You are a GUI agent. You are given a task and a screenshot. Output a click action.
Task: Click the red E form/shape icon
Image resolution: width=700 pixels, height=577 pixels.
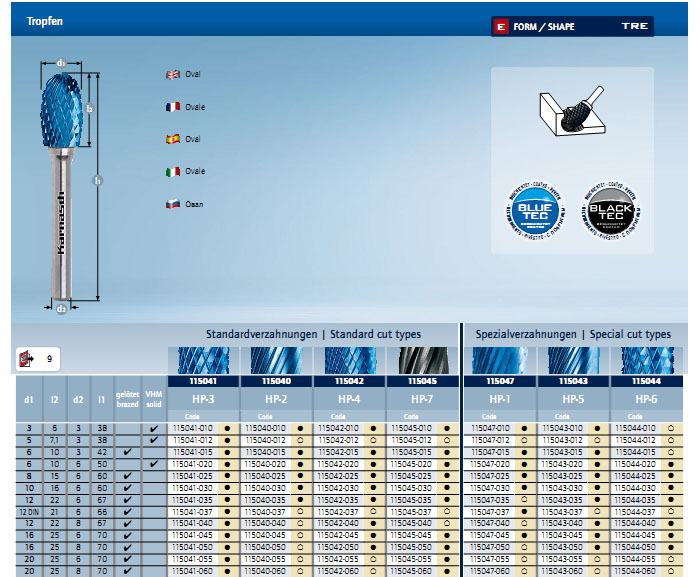click(x=502, y=27)
